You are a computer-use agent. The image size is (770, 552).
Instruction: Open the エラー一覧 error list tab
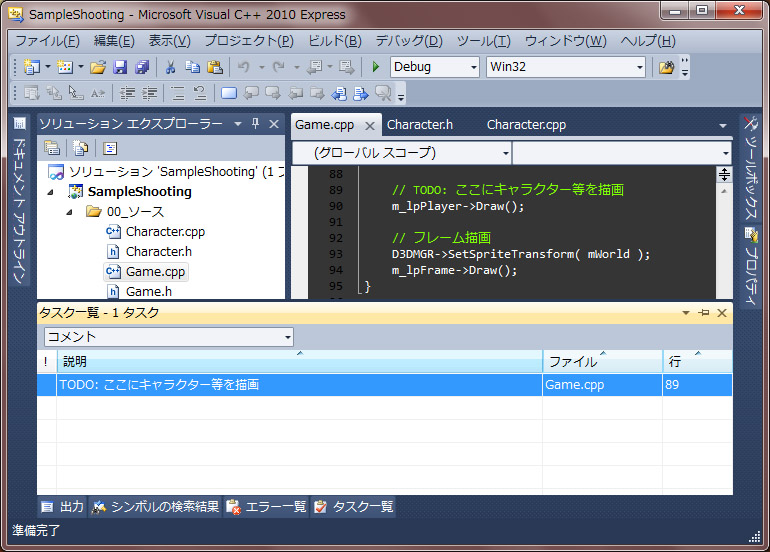click(267, 506)
